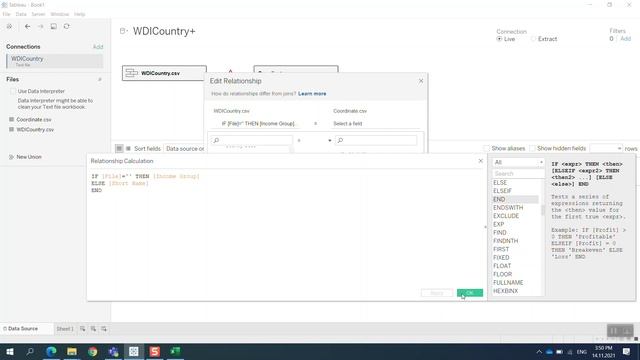Screen dimensions: 640x360
Task: Open the Tableau start page icon
Action: pyautogui.click(x=9, y=27)
